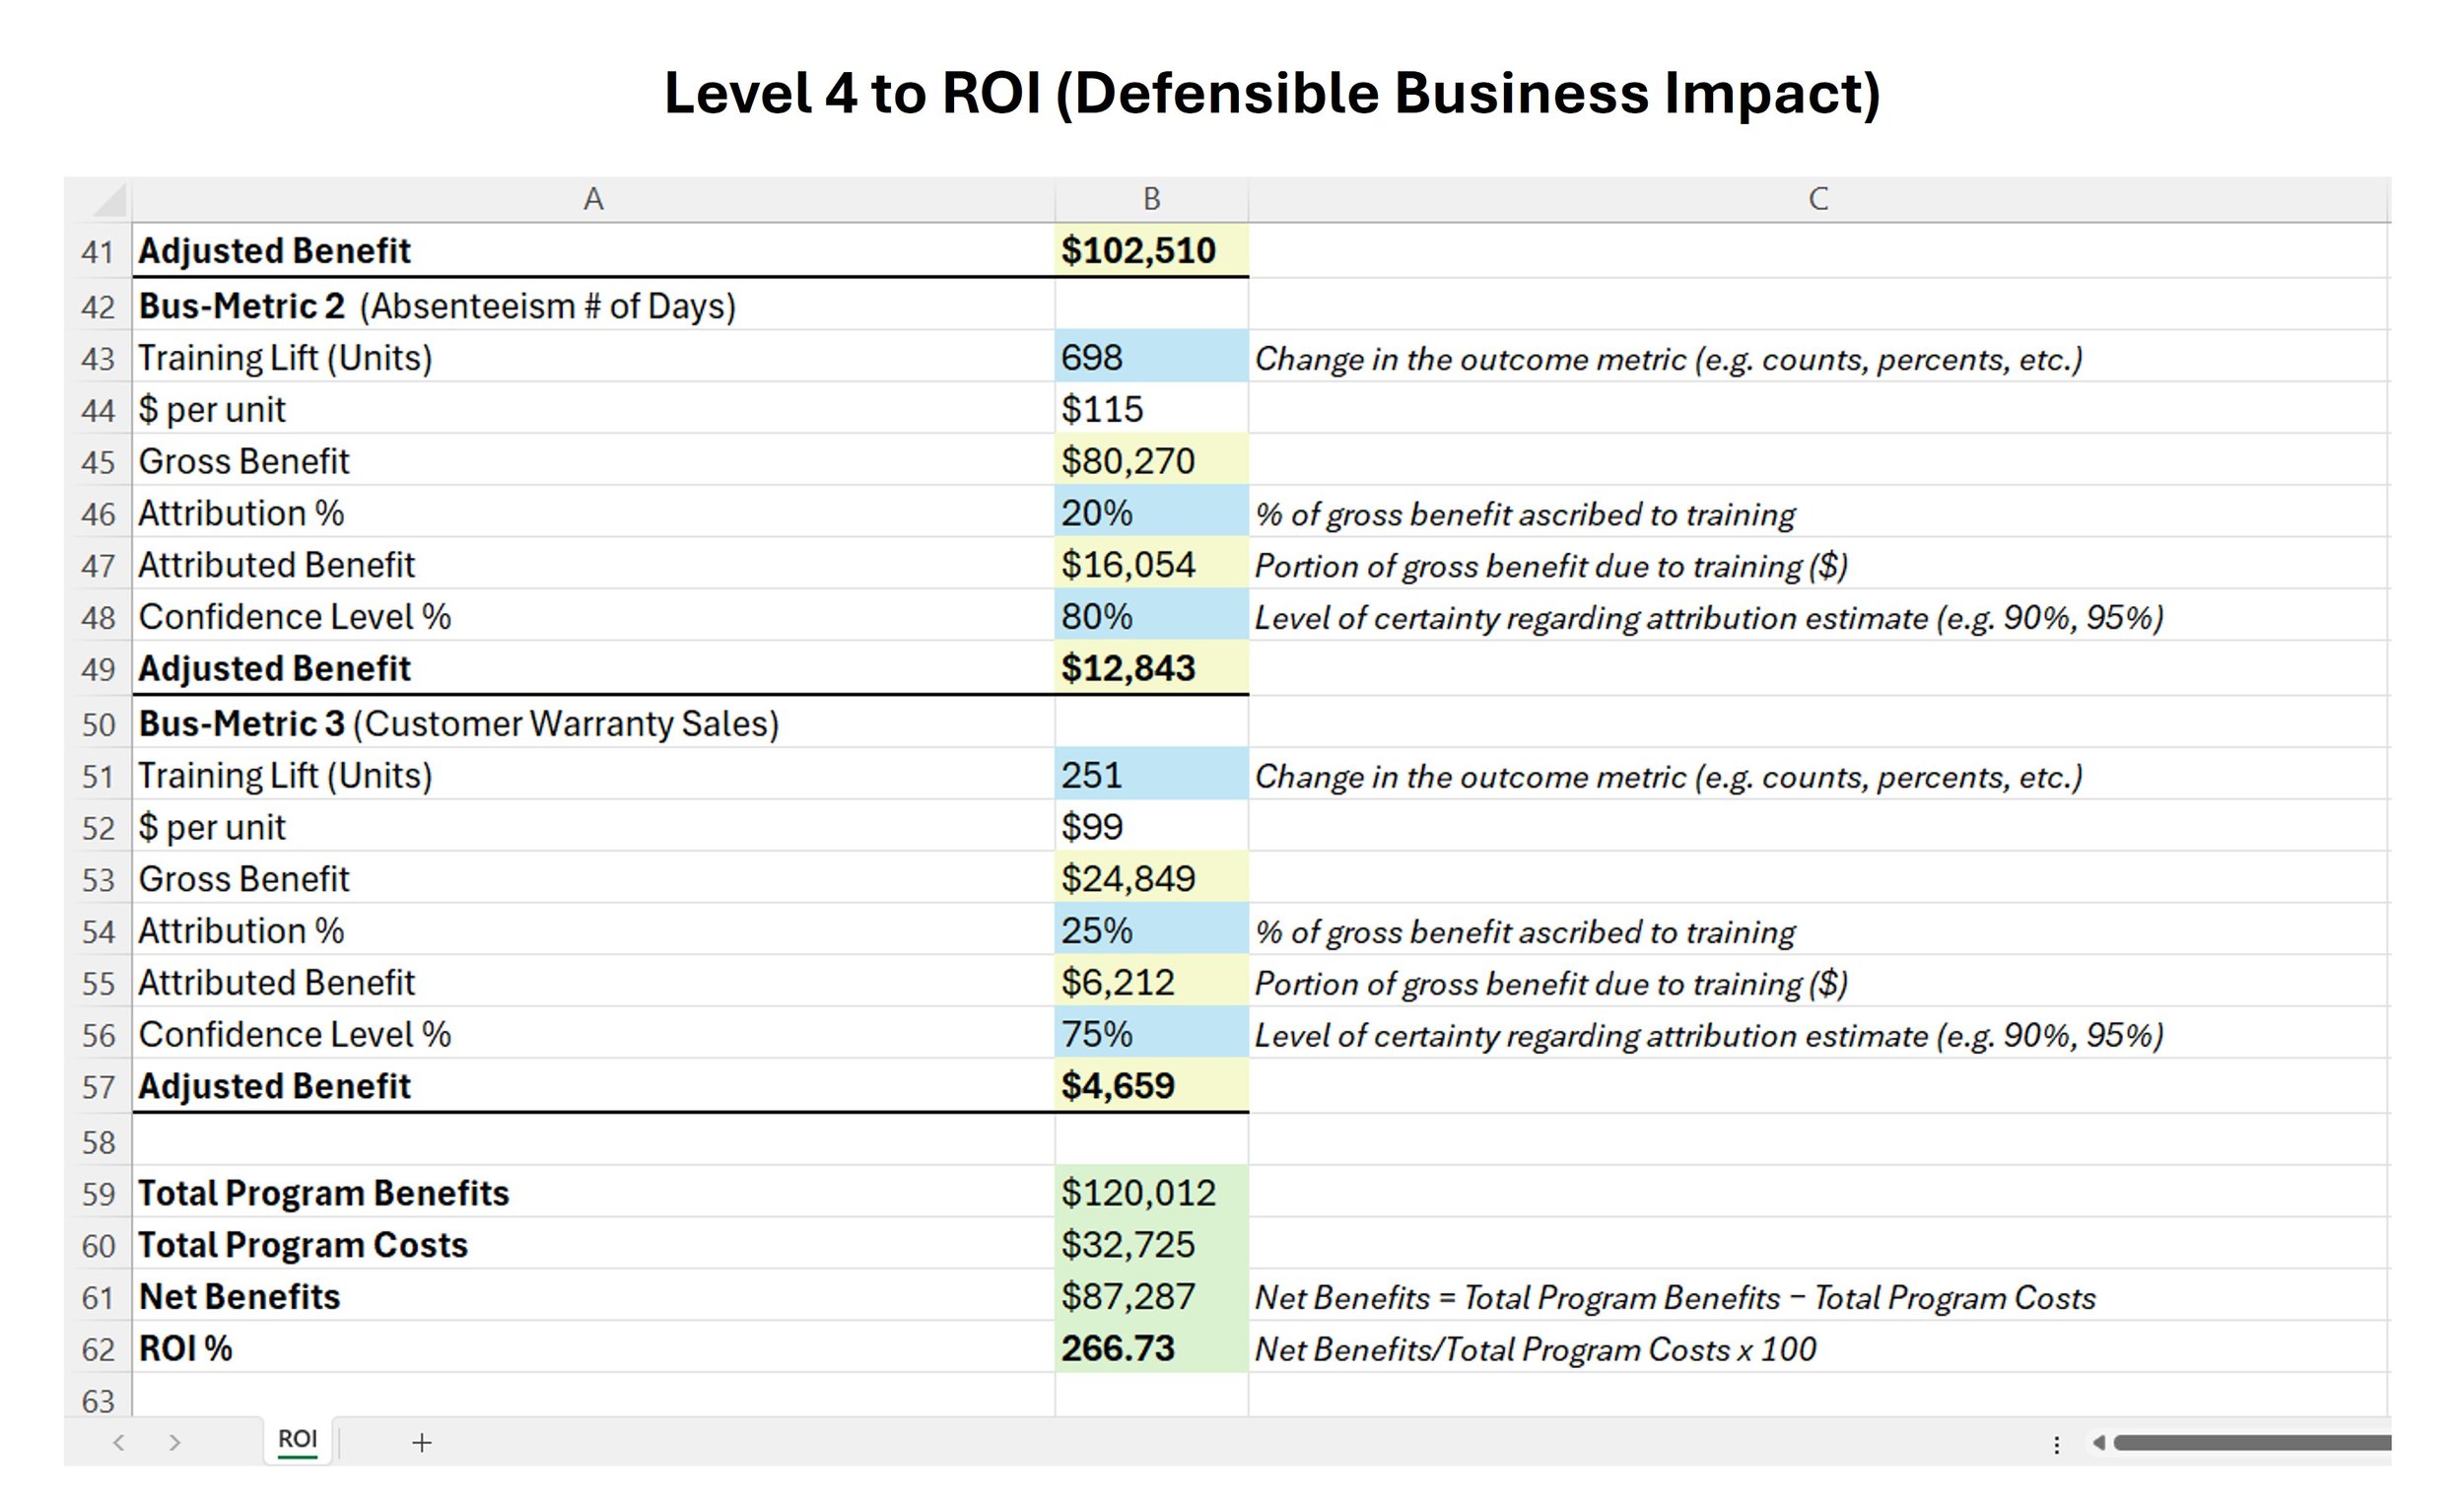Click previous sheet navigation arrow
2464x1511 pixels.
(119, 1442)
